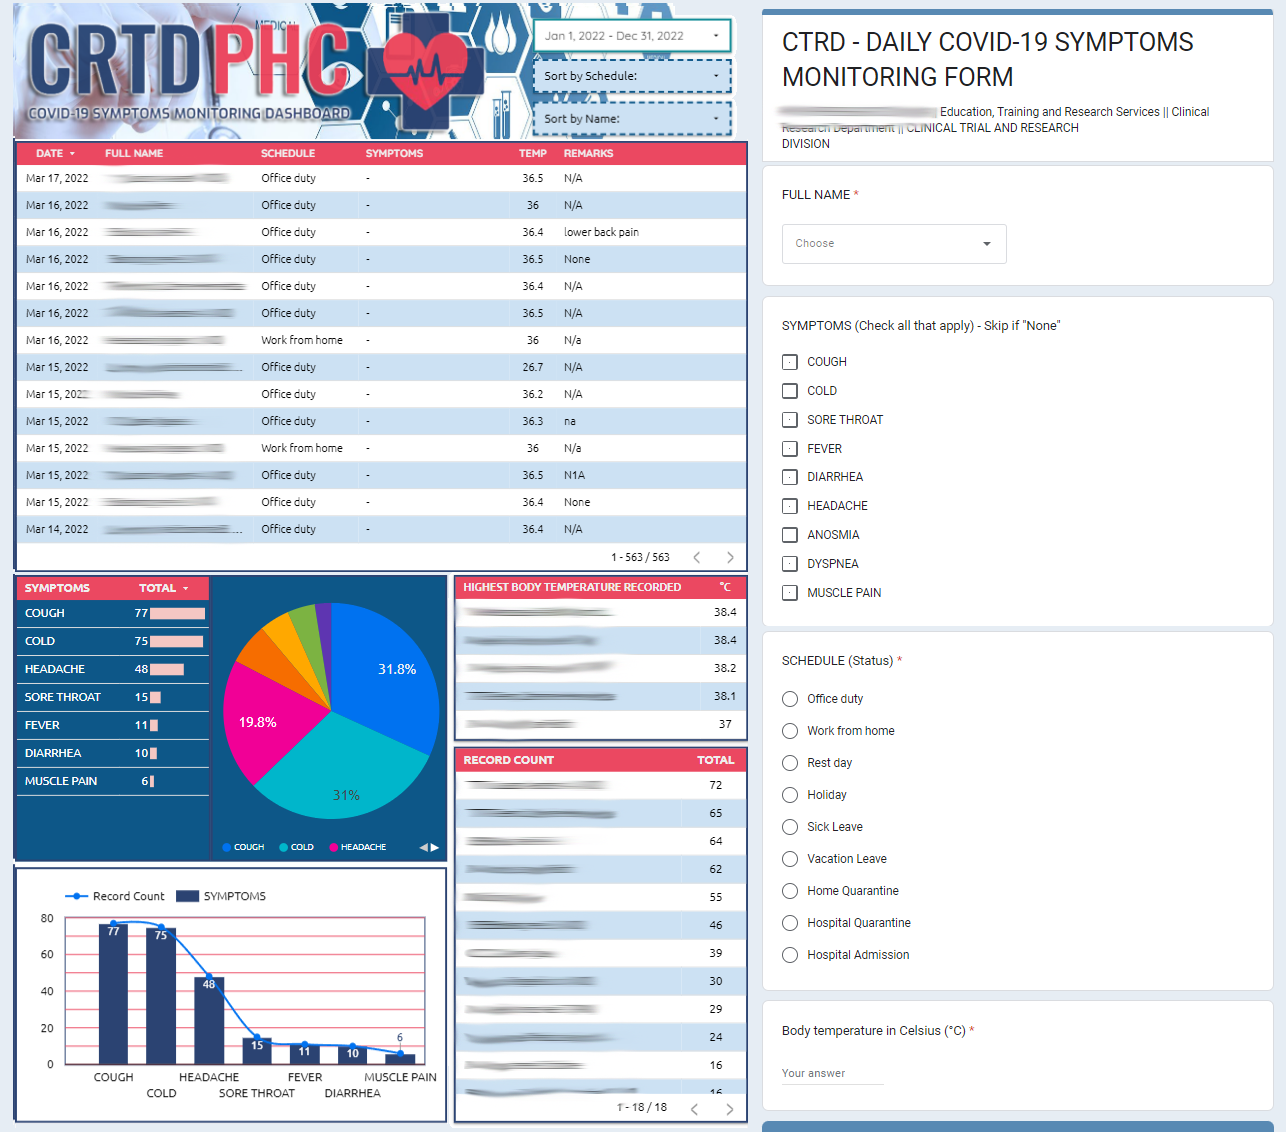1286x1132 pixels.
Task: Click the 'na' remark cell
Action: [570, 421]
